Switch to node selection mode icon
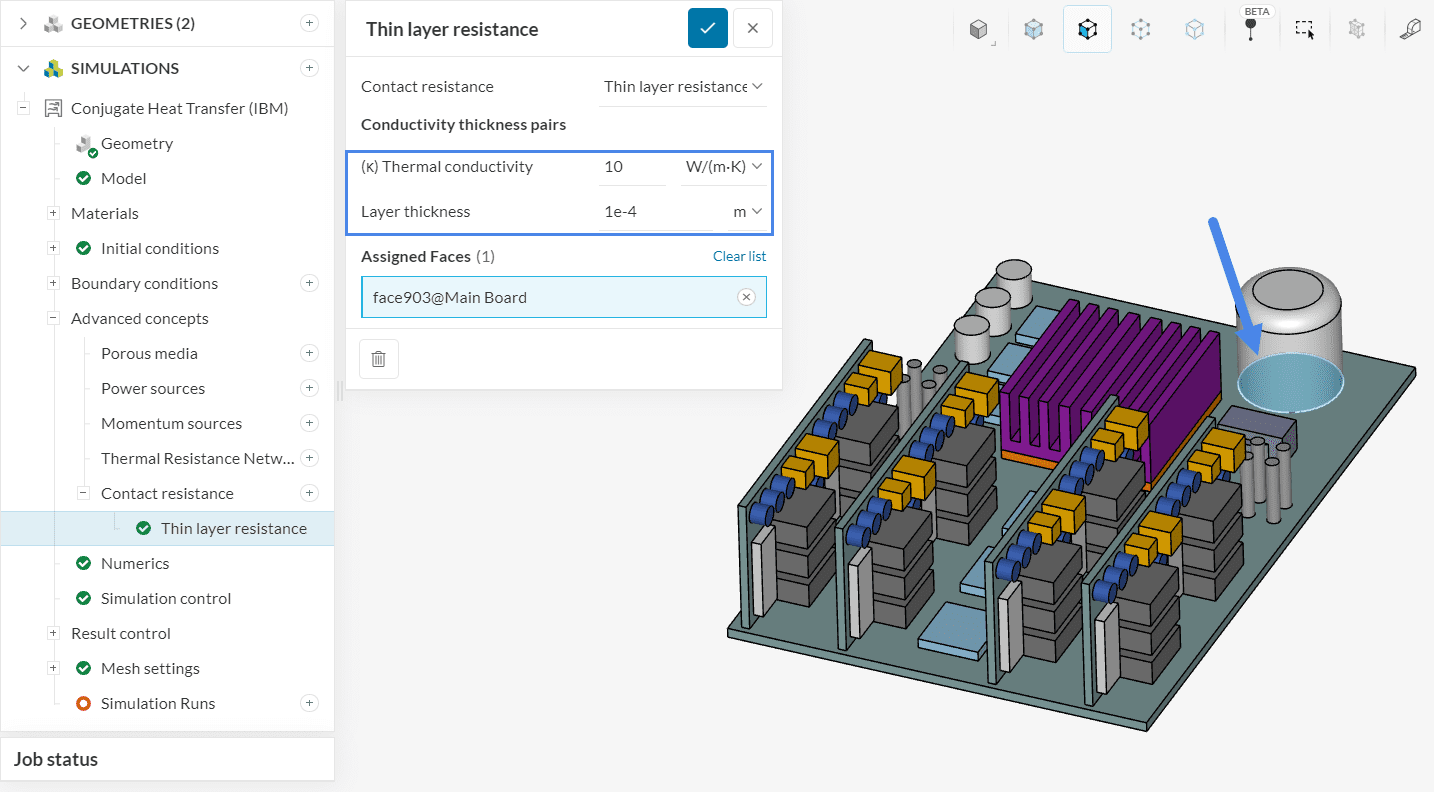Screen dimensions: 1434x792 (1140, 30)
